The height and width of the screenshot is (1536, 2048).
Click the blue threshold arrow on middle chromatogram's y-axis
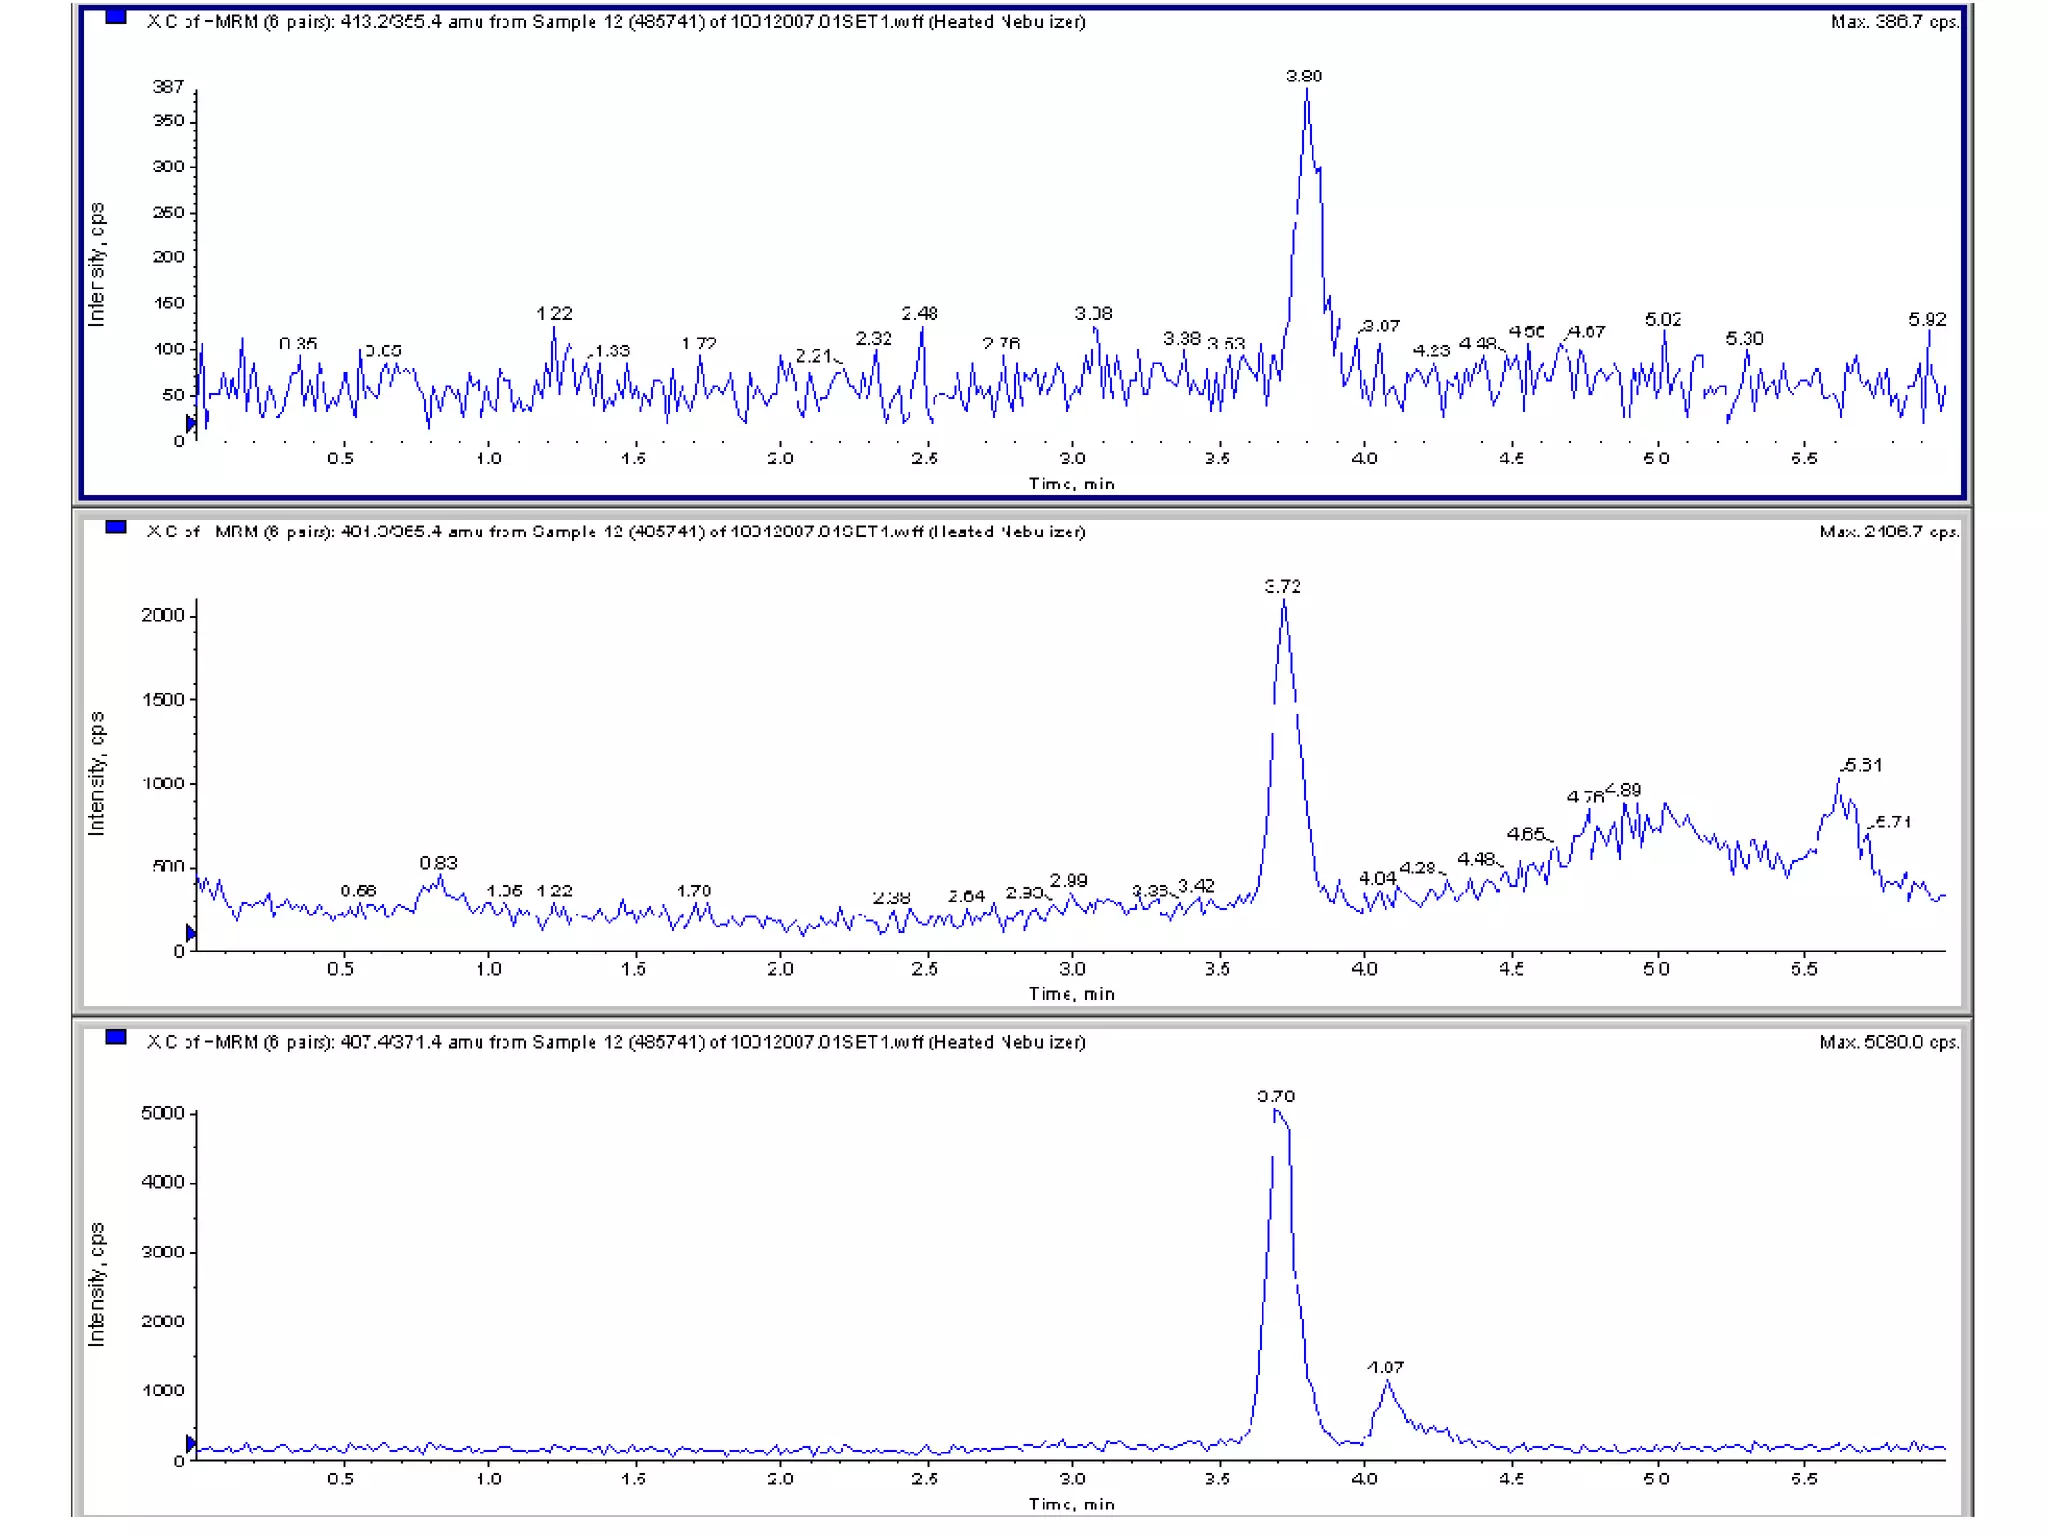(190, 933)
